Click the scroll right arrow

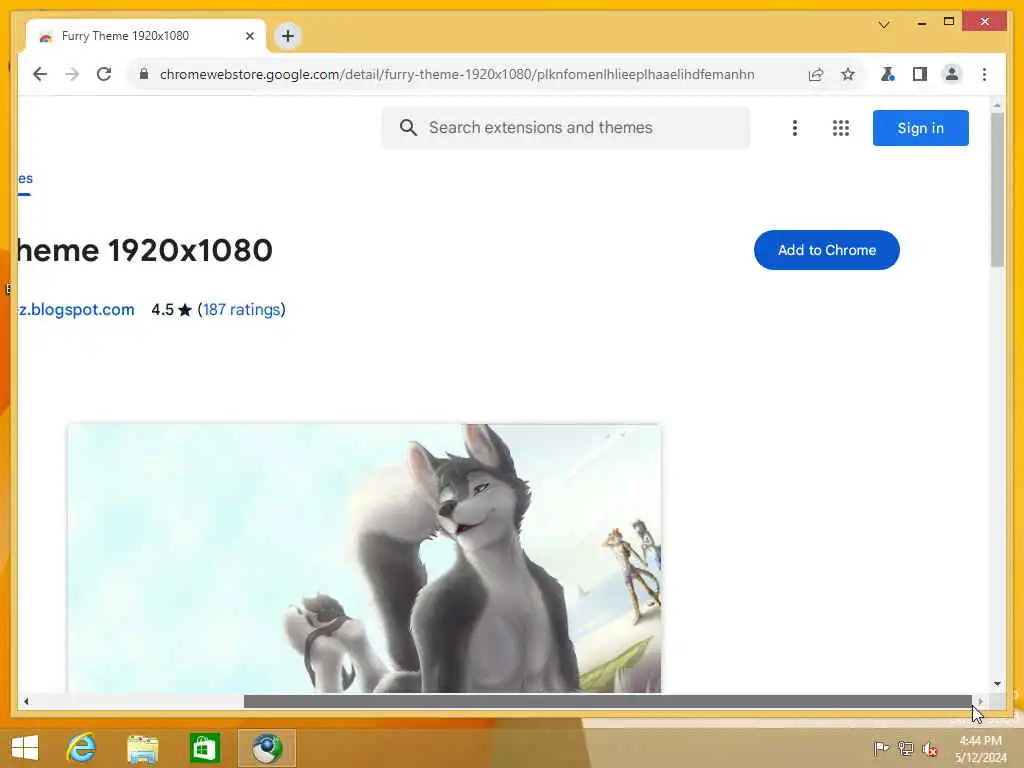pyautogui.click(x=981, y=701)
